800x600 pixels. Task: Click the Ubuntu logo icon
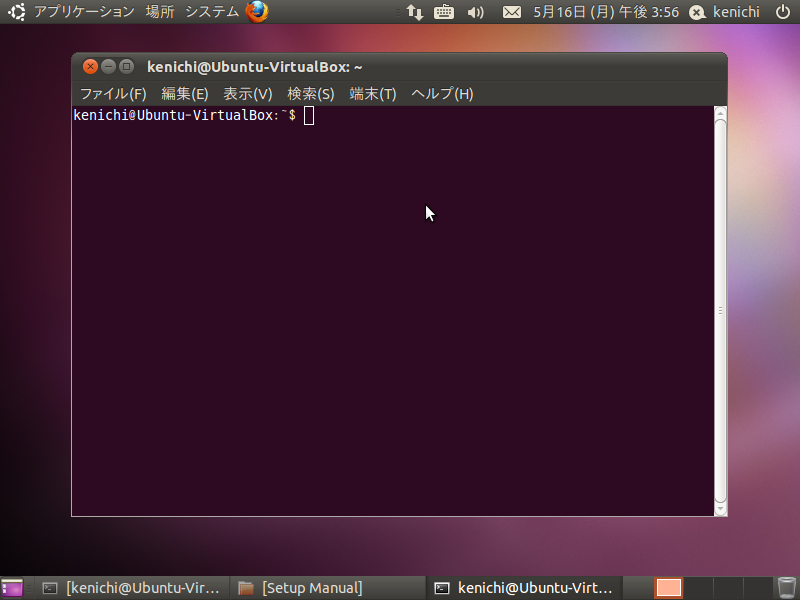[16, 11]
